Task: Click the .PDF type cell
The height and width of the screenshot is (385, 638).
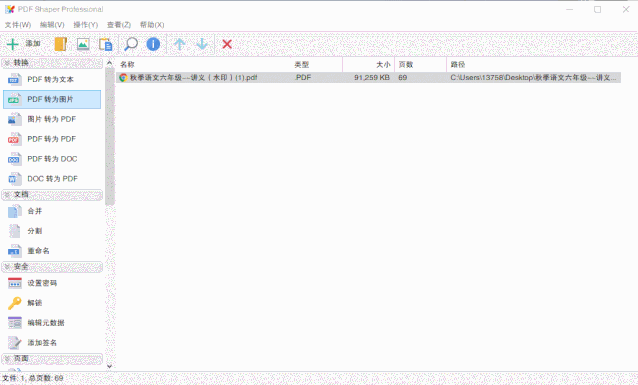Action: (303, 77)
